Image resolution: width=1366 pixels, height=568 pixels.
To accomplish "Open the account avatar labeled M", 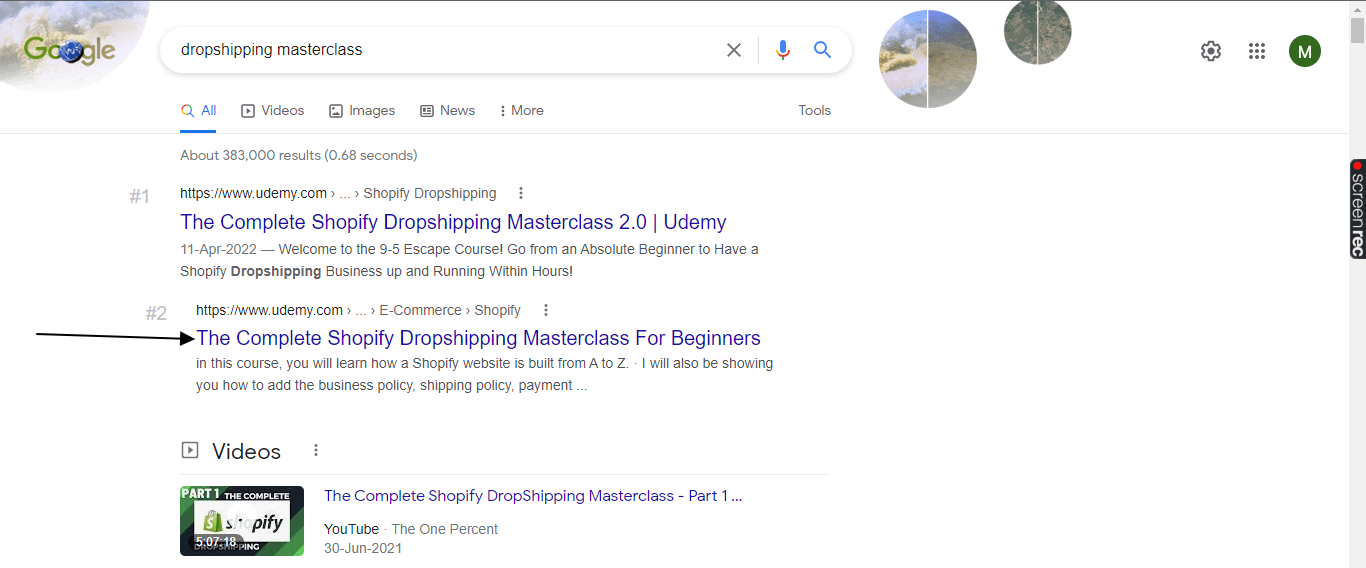I will click(x=1304, y=51).
